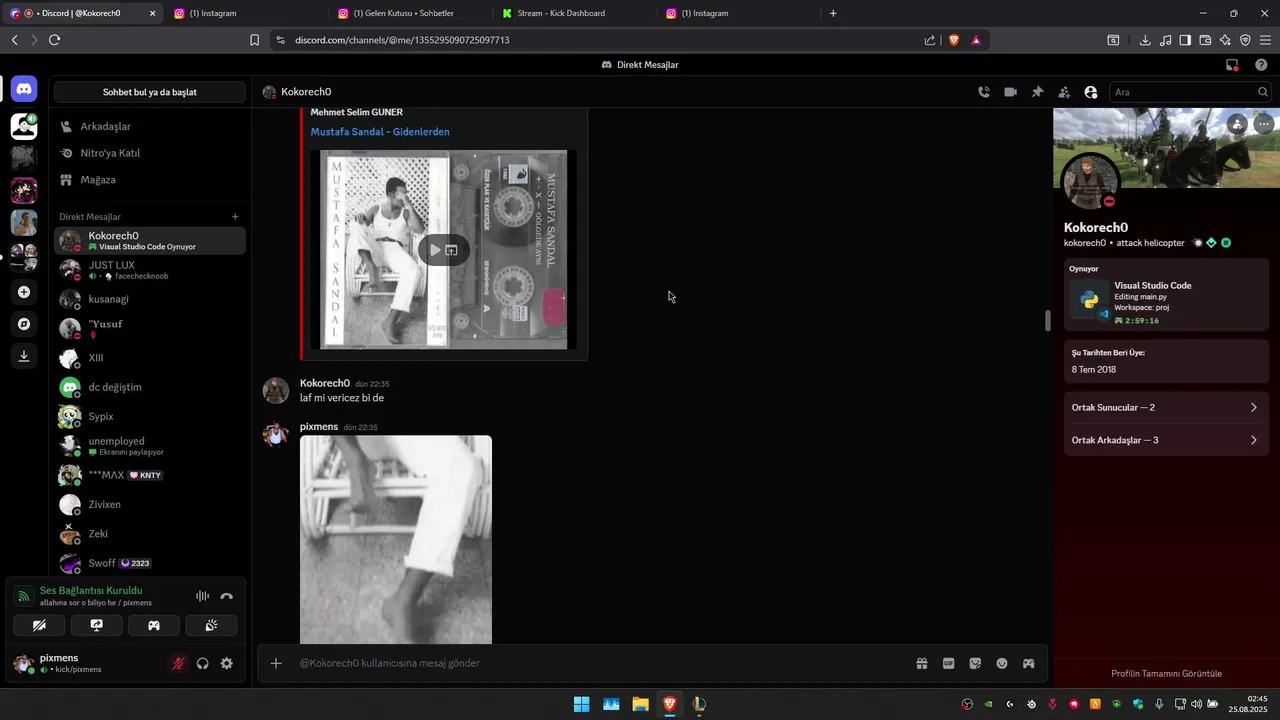1280x720 pixels.
Task: Open soundboard button
Action: click(x=211, y=625)
